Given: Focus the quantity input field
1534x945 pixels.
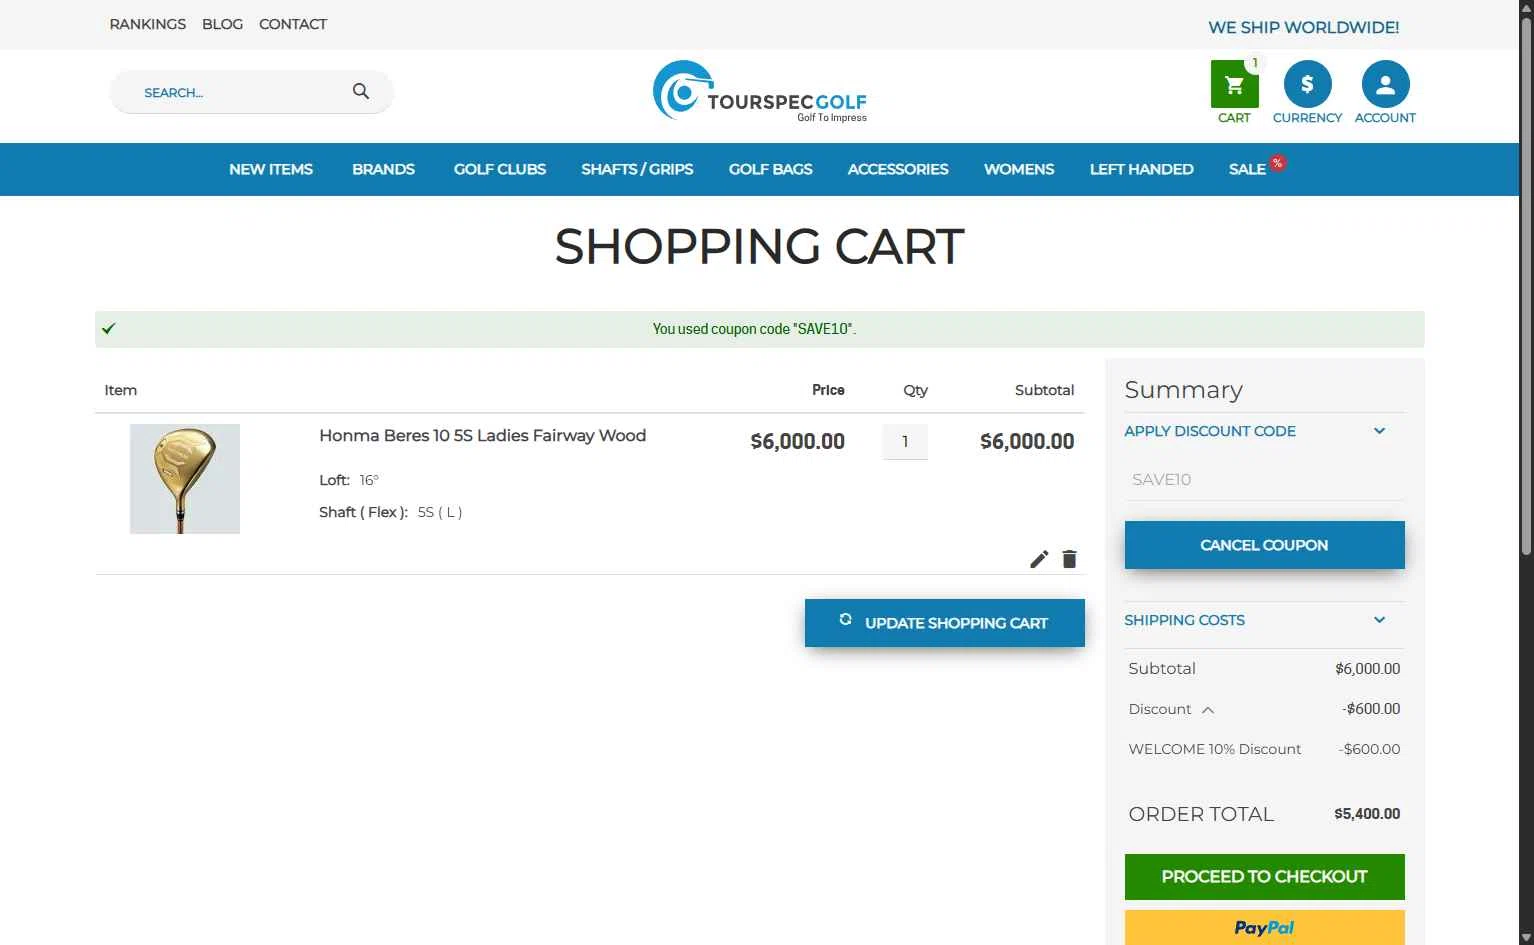Looking at the screenshot, I should click(x=905, y=441).
